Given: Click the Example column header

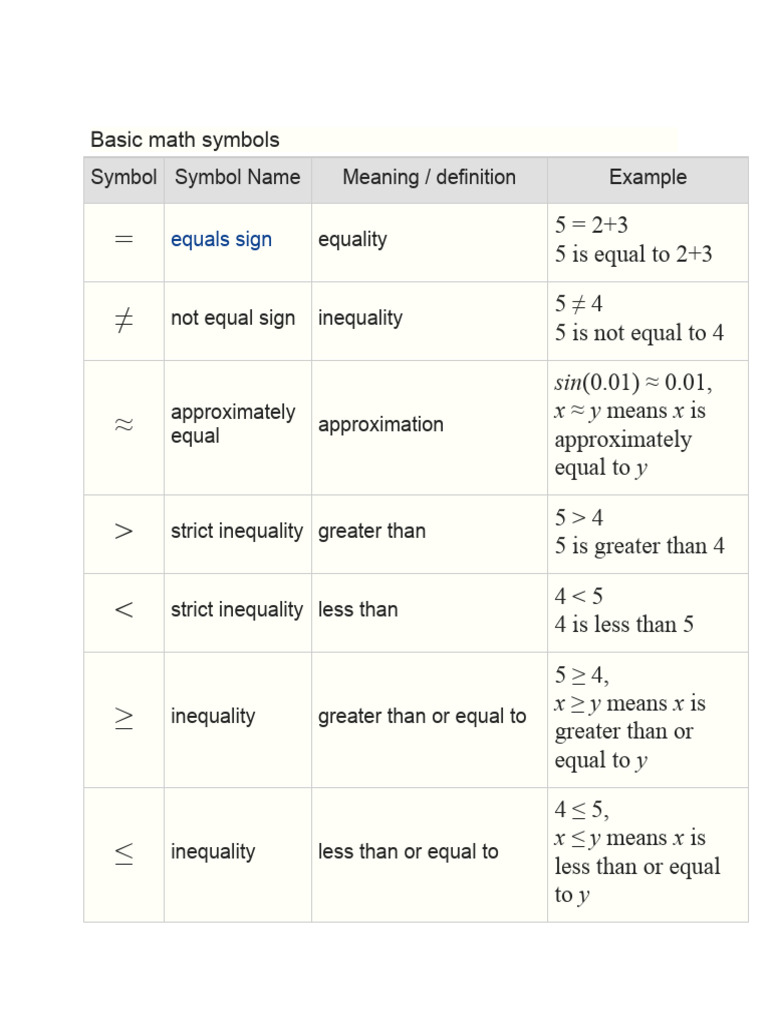Looking at the screenshot, I should [x=648, y=178].
